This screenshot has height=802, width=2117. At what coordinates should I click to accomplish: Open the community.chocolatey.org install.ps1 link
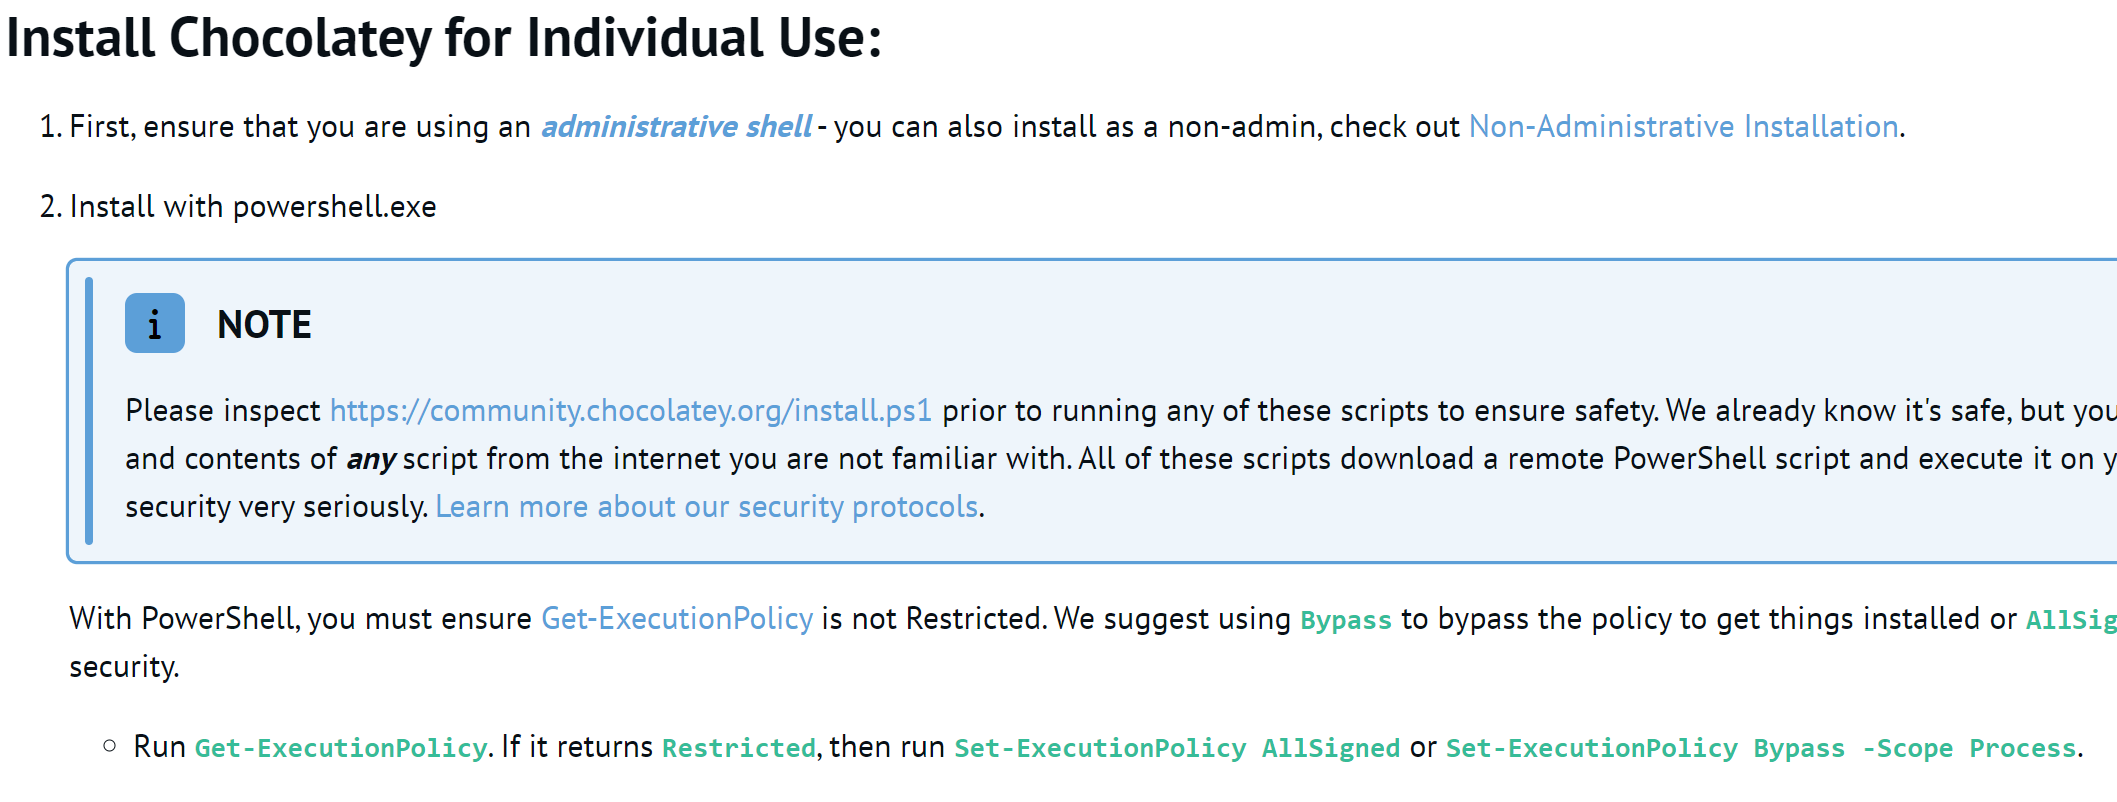[631, 411]
